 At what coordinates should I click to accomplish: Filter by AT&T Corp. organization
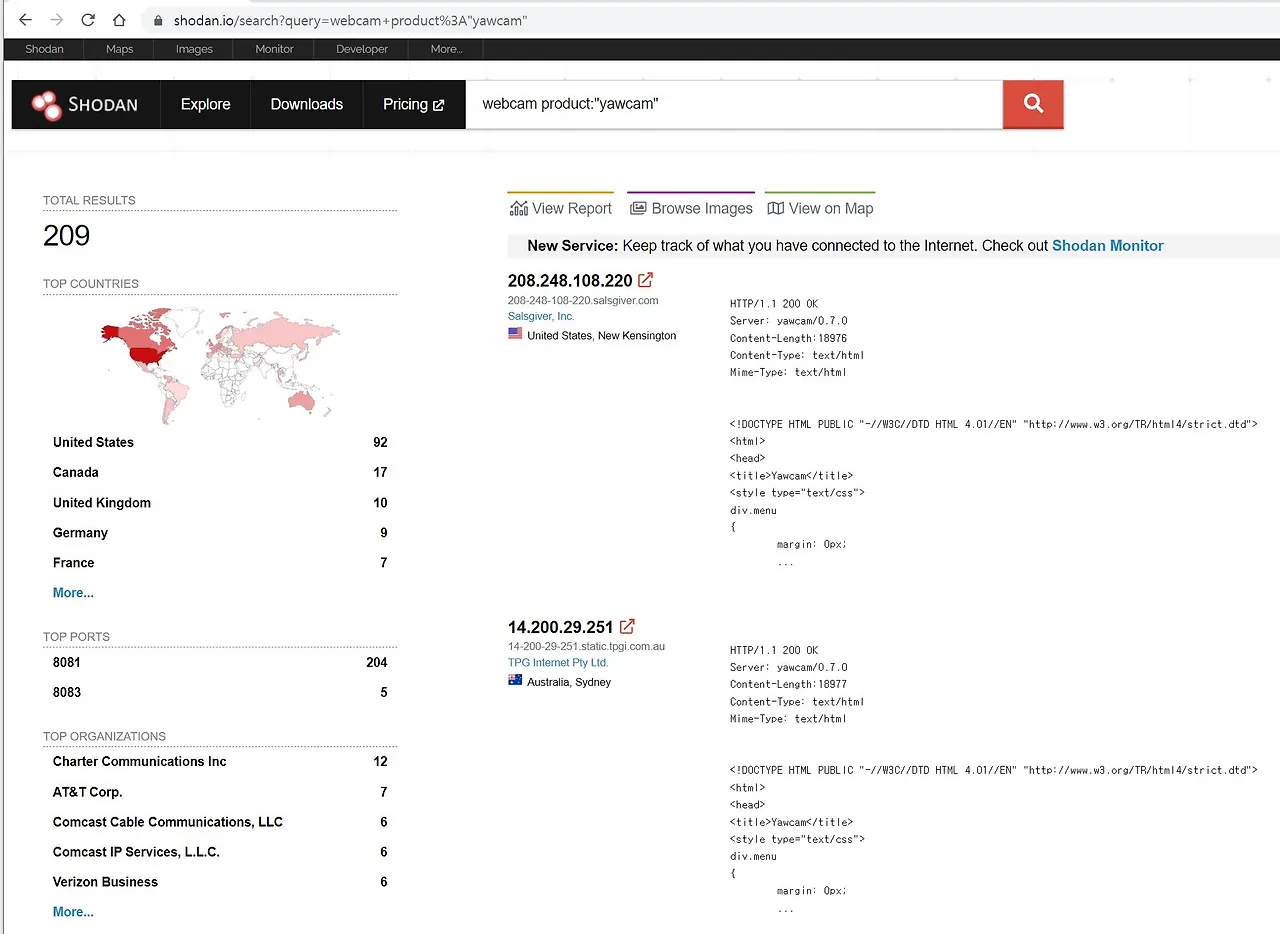[88, 792]
